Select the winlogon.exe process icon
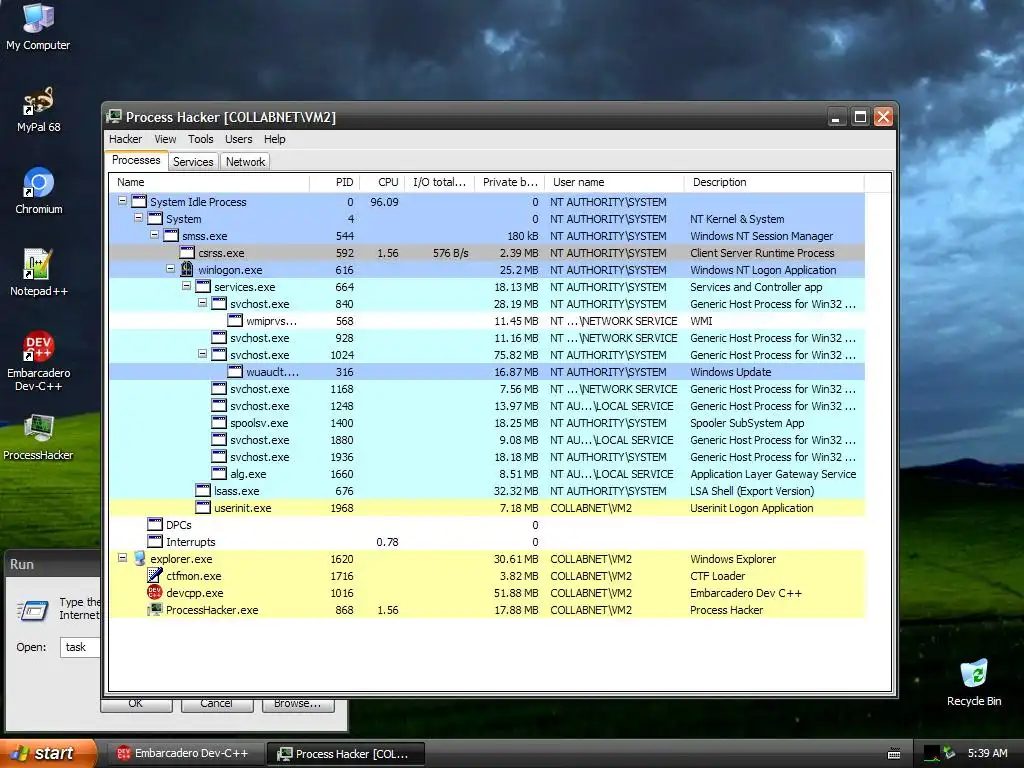This screenshot has height=768, width=1024. click(187, 270)
